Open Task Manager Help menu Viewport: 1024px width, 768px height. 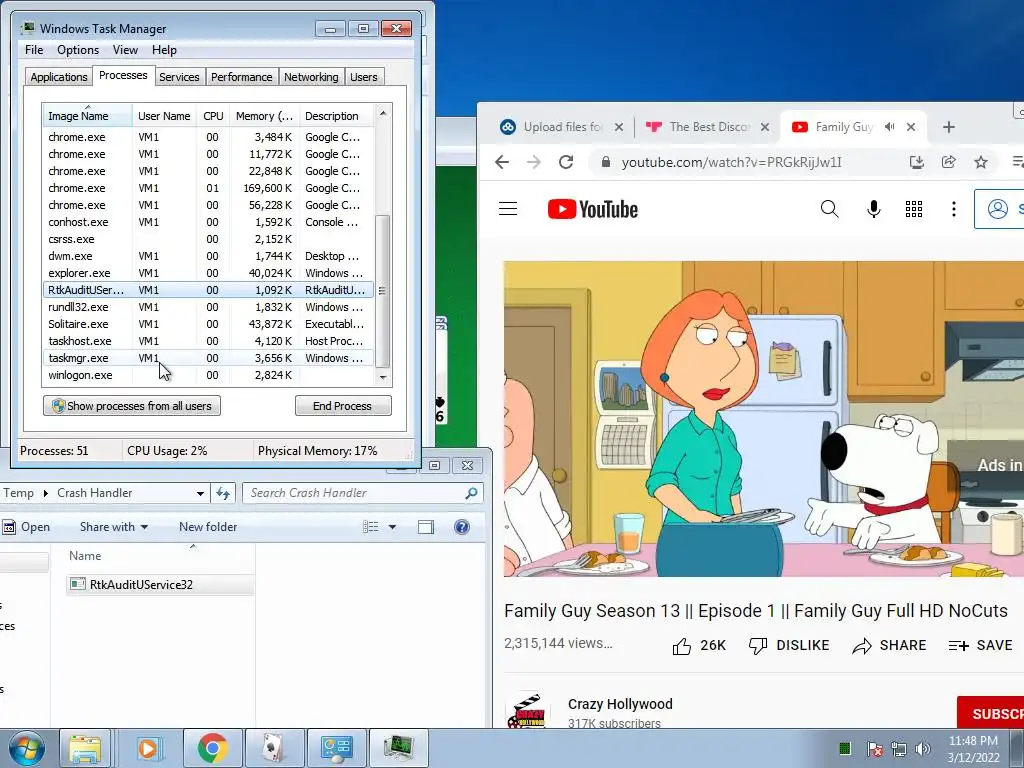point(164,50)
